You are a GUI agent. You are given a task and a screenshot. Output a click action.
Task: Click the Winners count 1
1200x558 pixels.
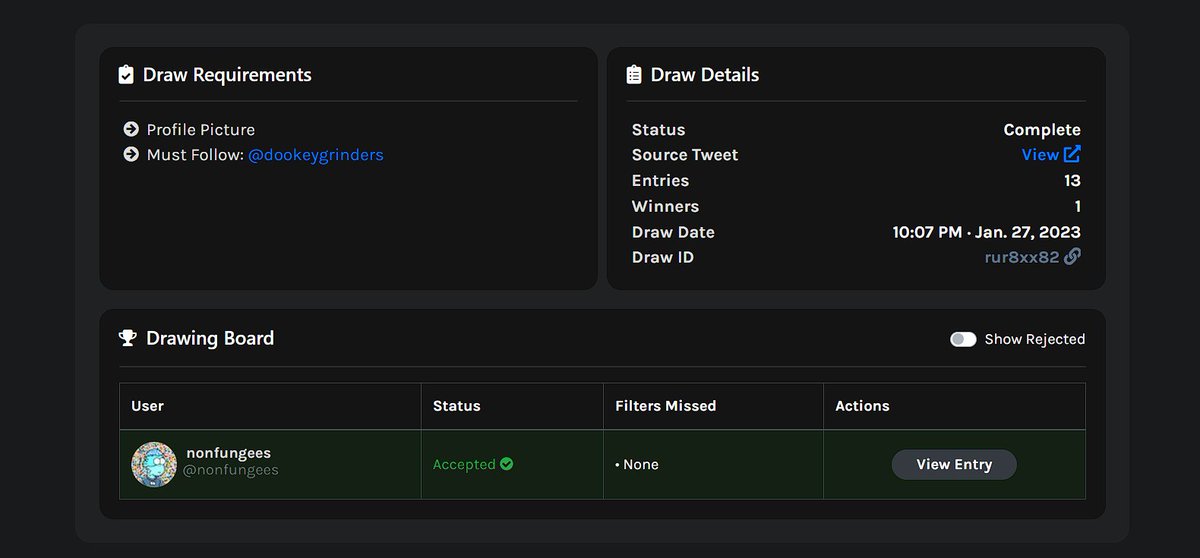coord(1077,206)
